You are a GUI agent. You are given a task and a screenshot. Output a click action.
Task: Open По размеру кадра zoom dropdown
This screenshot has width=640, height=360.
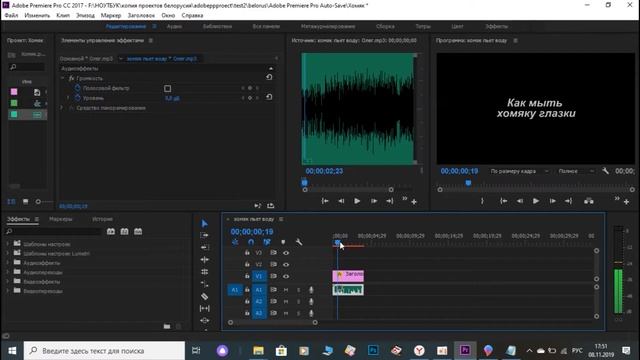click(x=519, y=171)
